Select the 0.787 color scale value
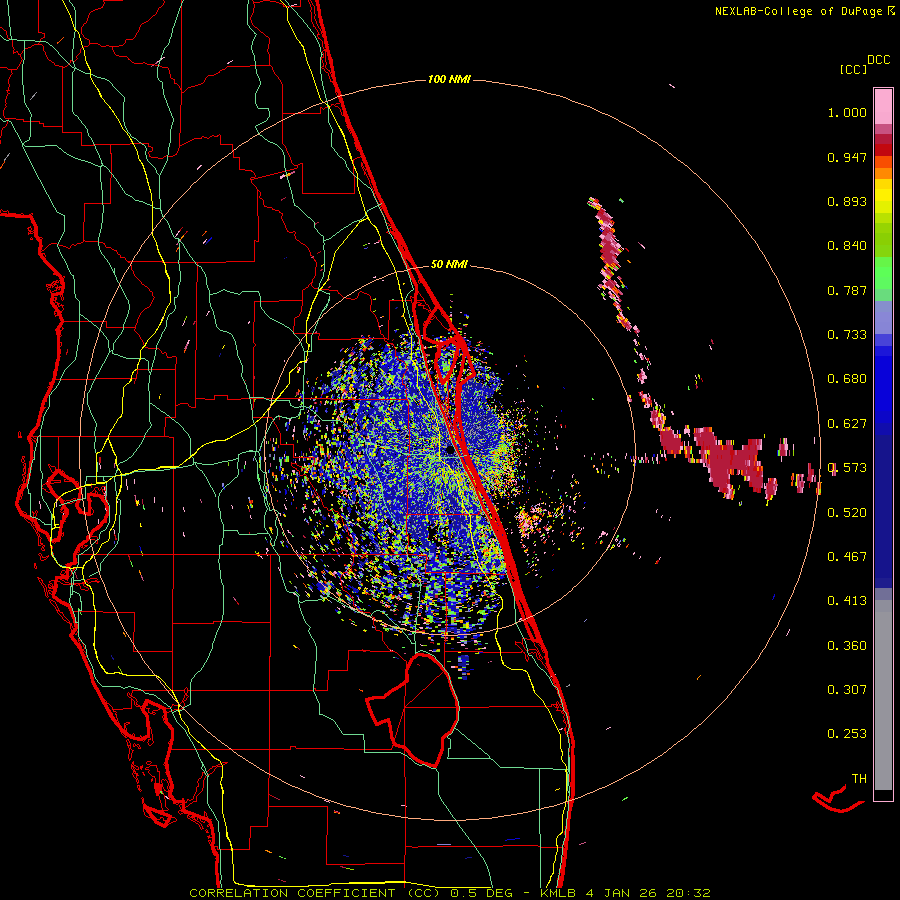 [x=847, y=290]
